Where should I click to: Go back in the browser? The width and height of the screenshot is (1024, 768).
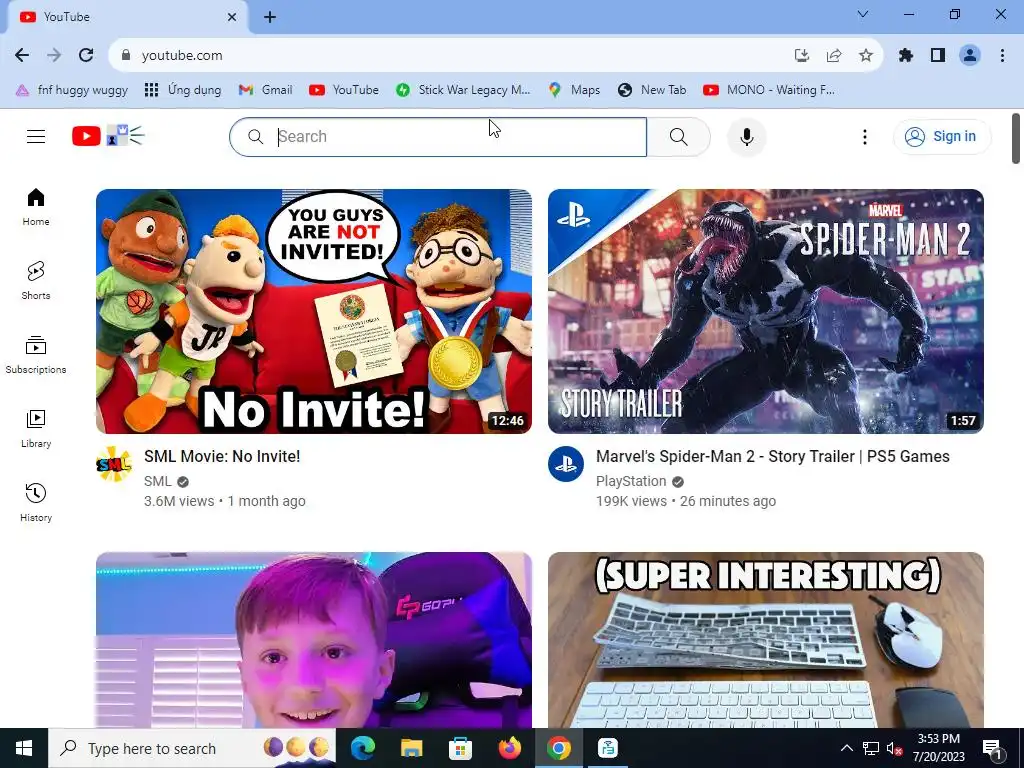tap(22, 56)
